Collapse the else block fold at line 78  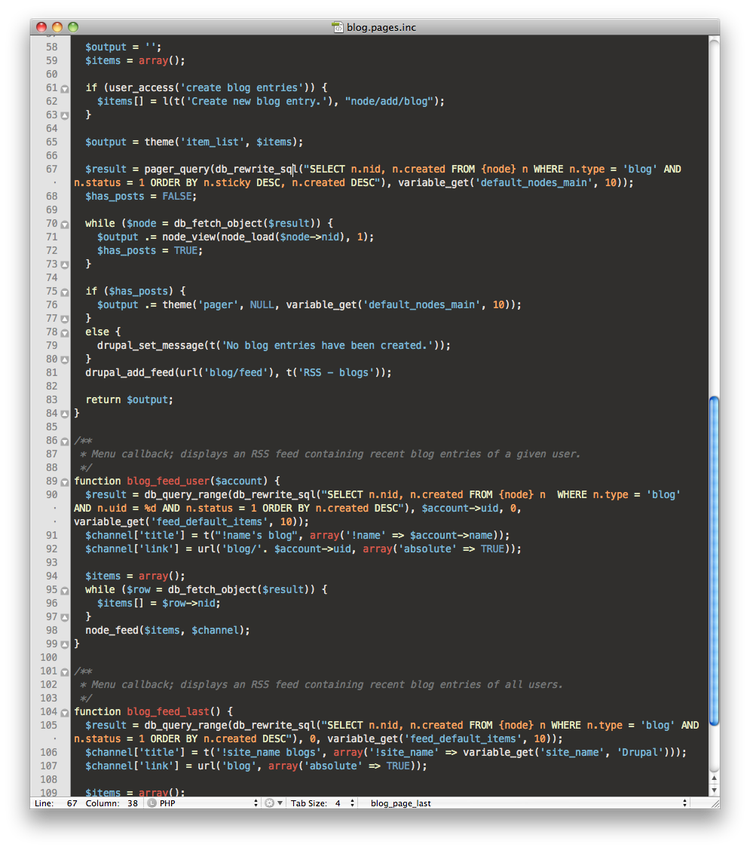[64, 333]
